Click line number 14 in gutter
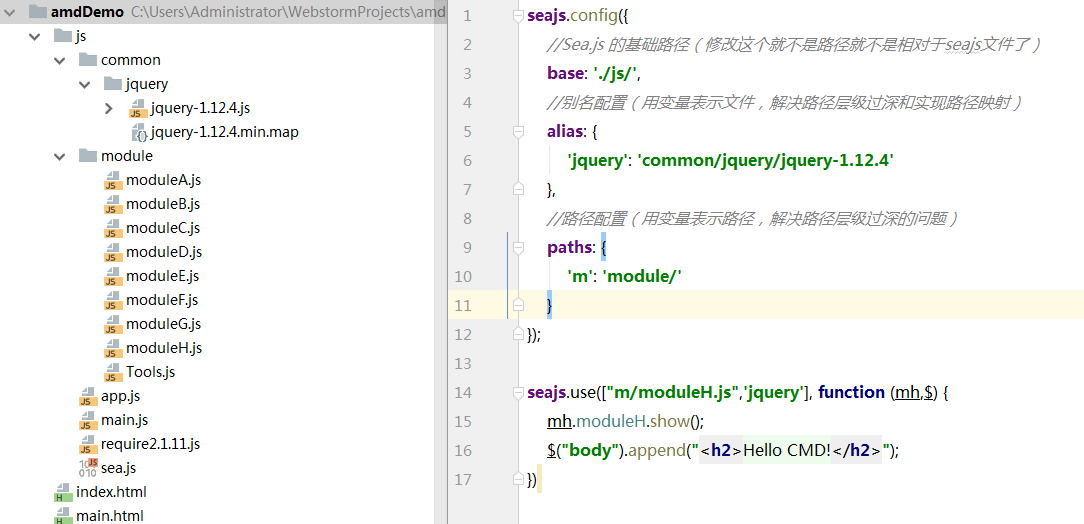 tap(462, 393)
